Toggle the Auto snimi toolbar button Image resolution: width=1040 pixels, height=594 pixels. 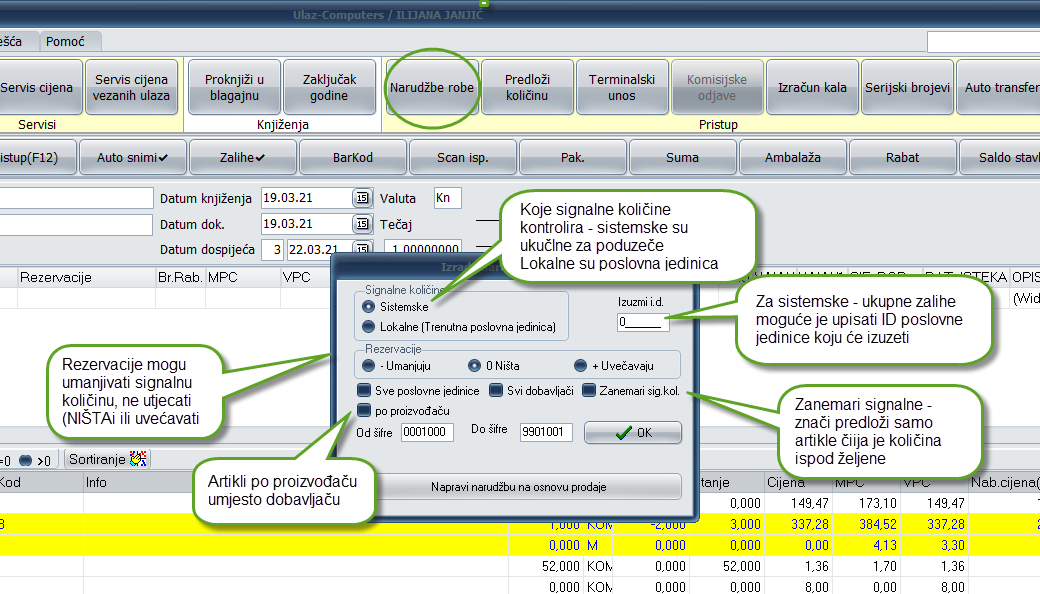point(132,157)
